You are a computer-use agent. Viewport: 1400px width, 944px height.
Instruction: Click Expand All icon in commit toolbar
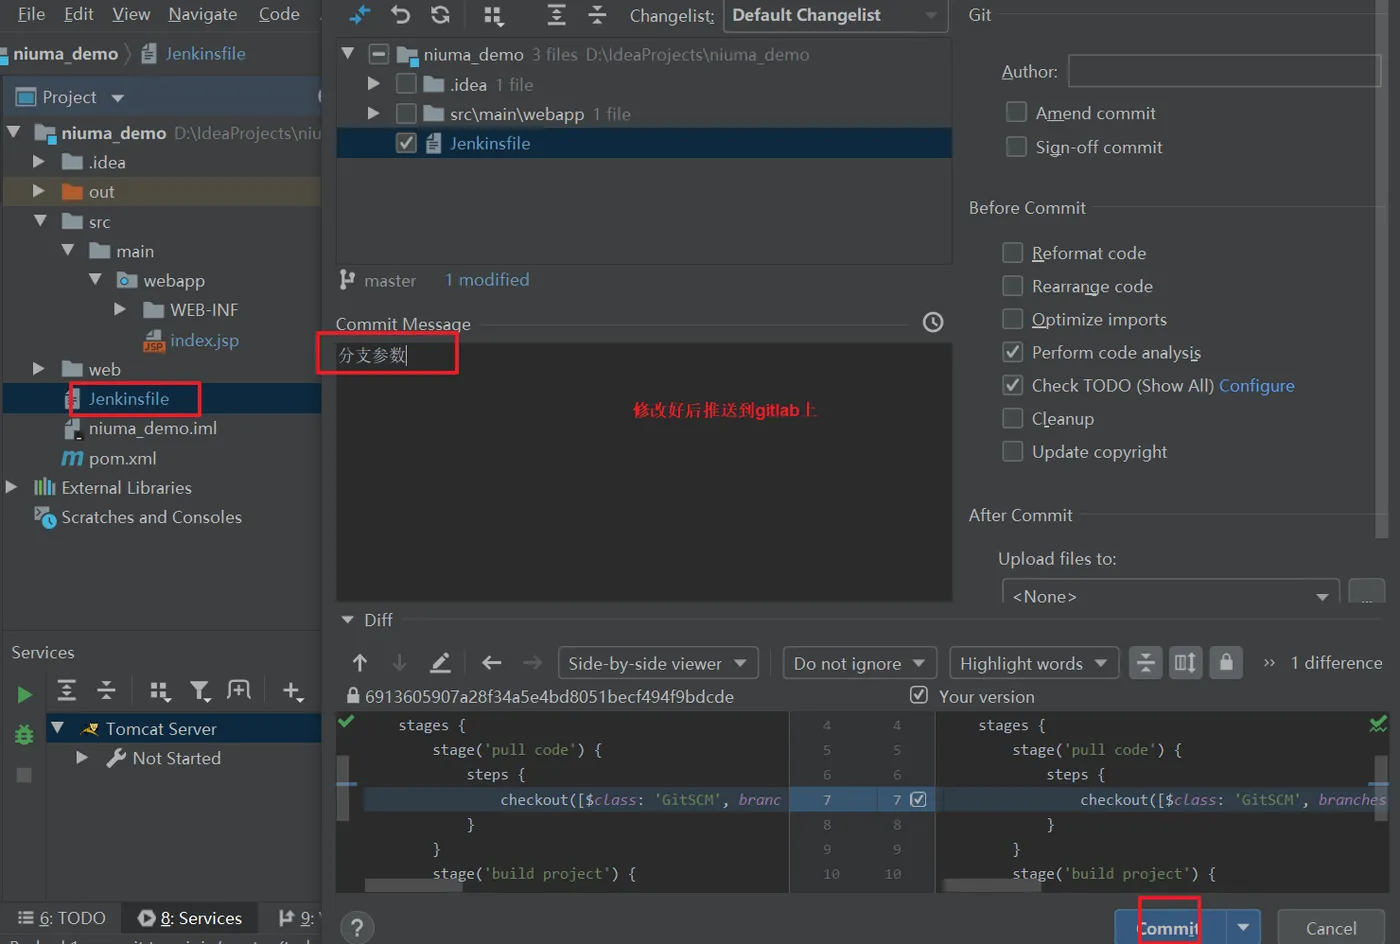point(556,15)
